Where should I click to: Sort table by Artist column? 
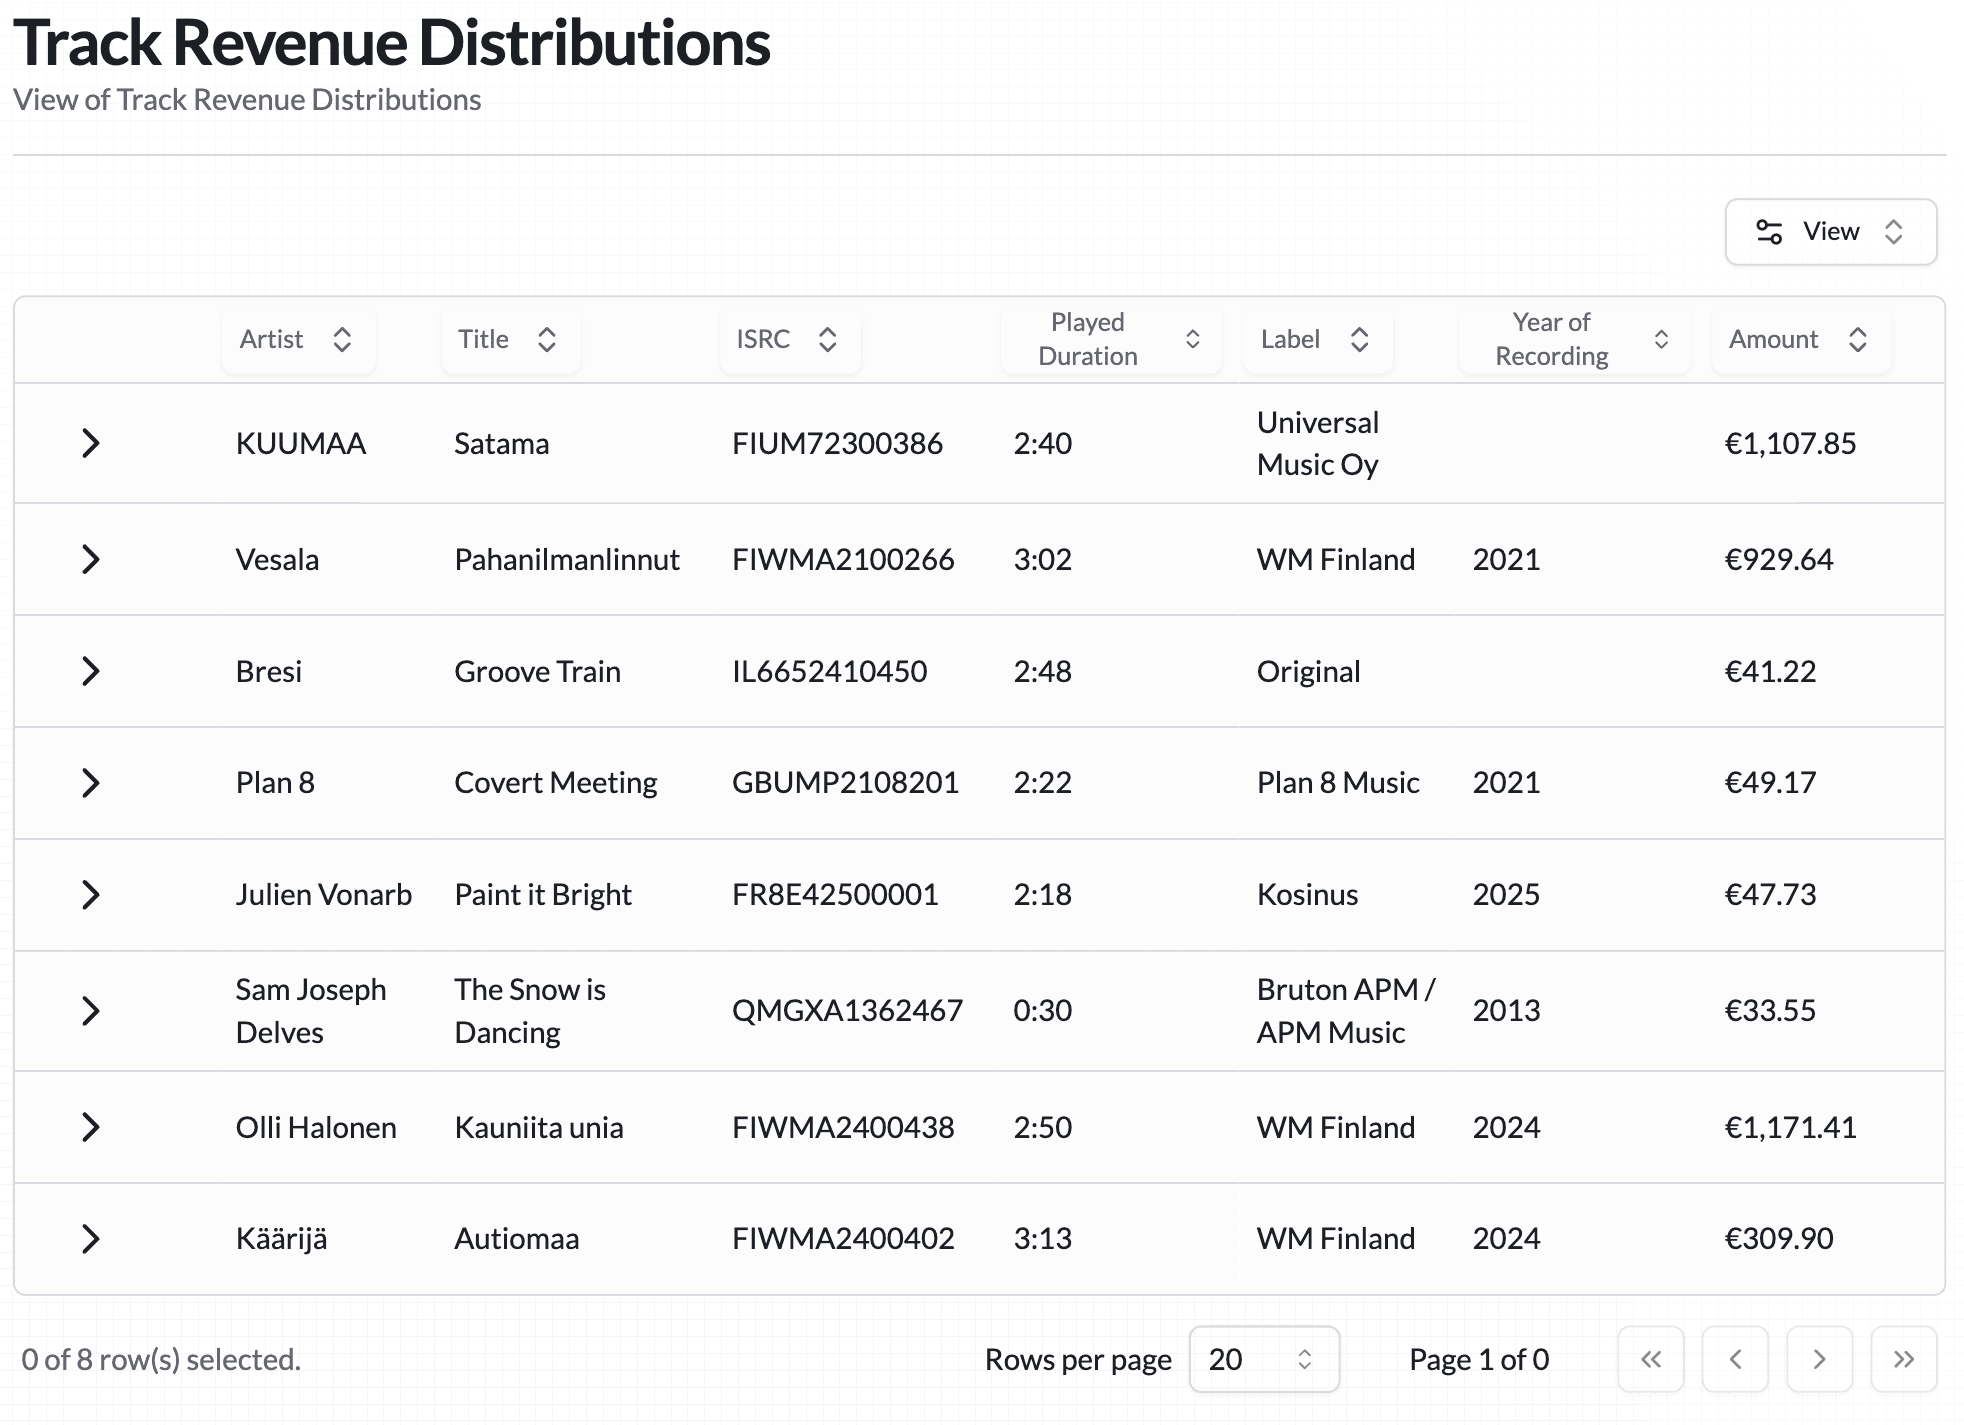pyautogui.click(x=297, y=340)
